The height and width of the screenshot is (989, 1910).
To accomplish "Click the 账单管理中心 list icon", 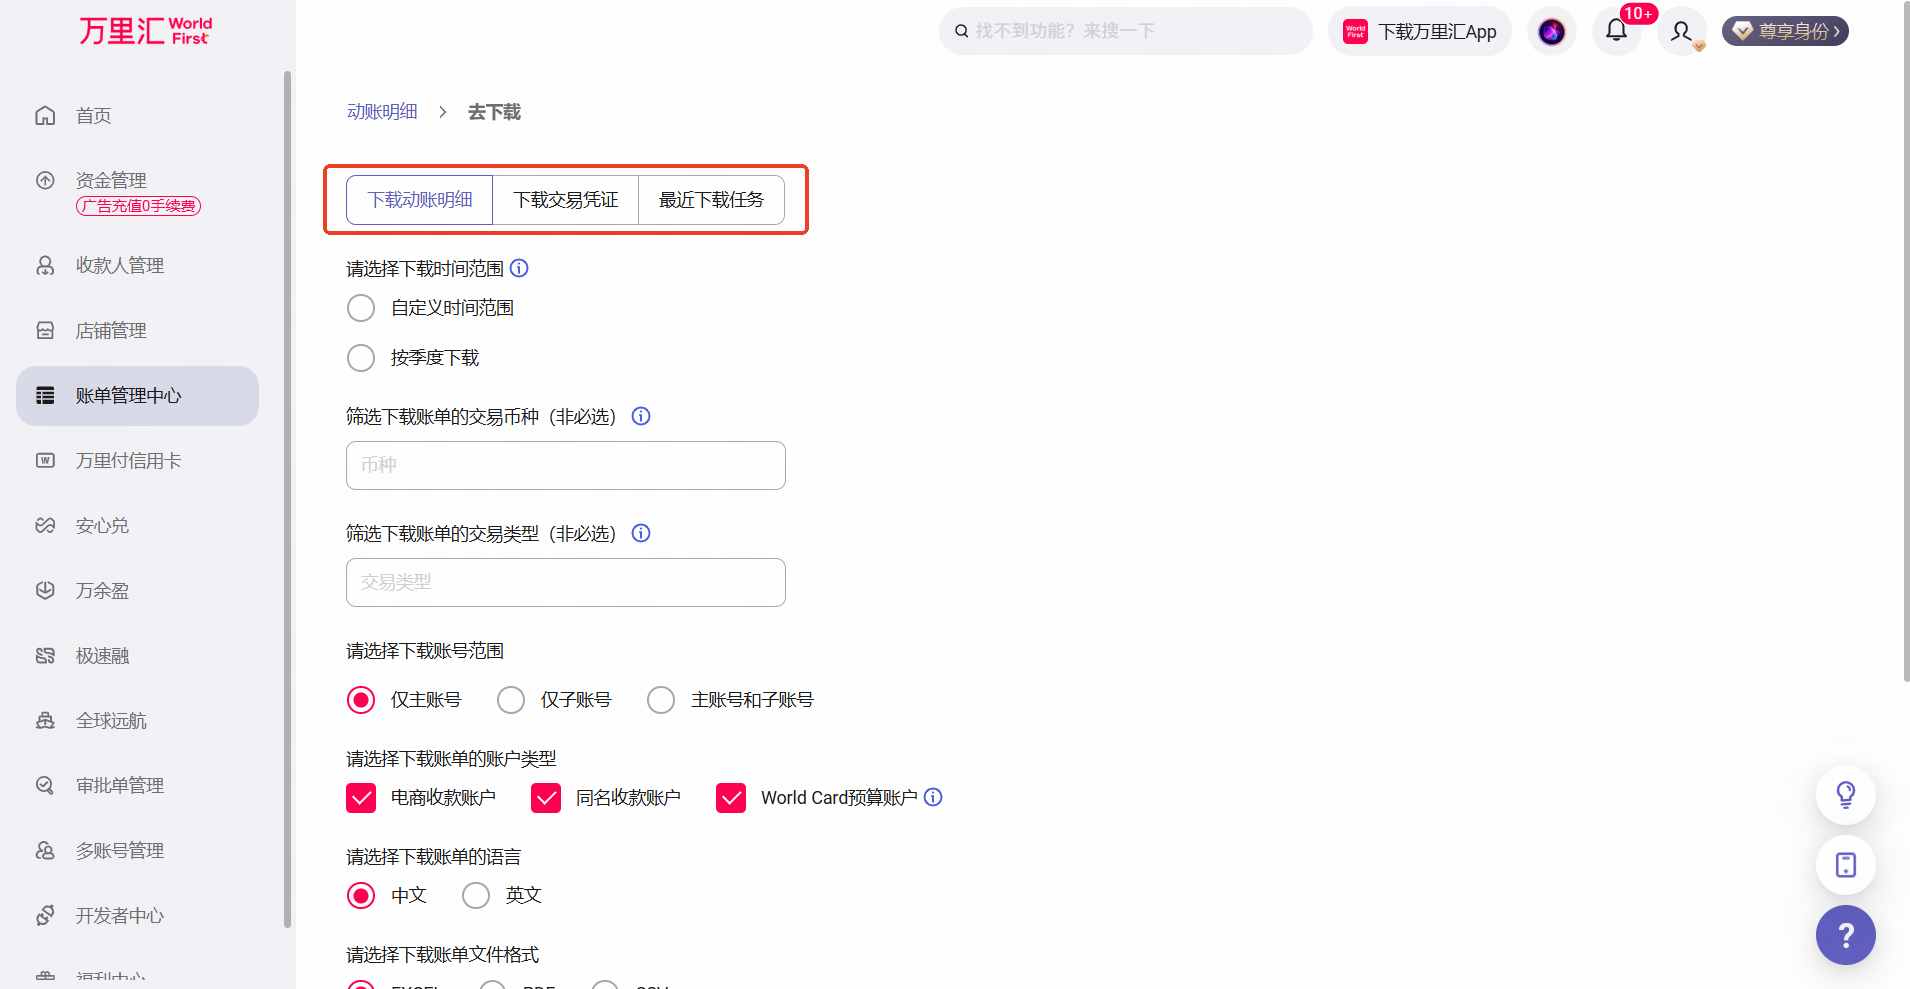I will pos(45,395).
